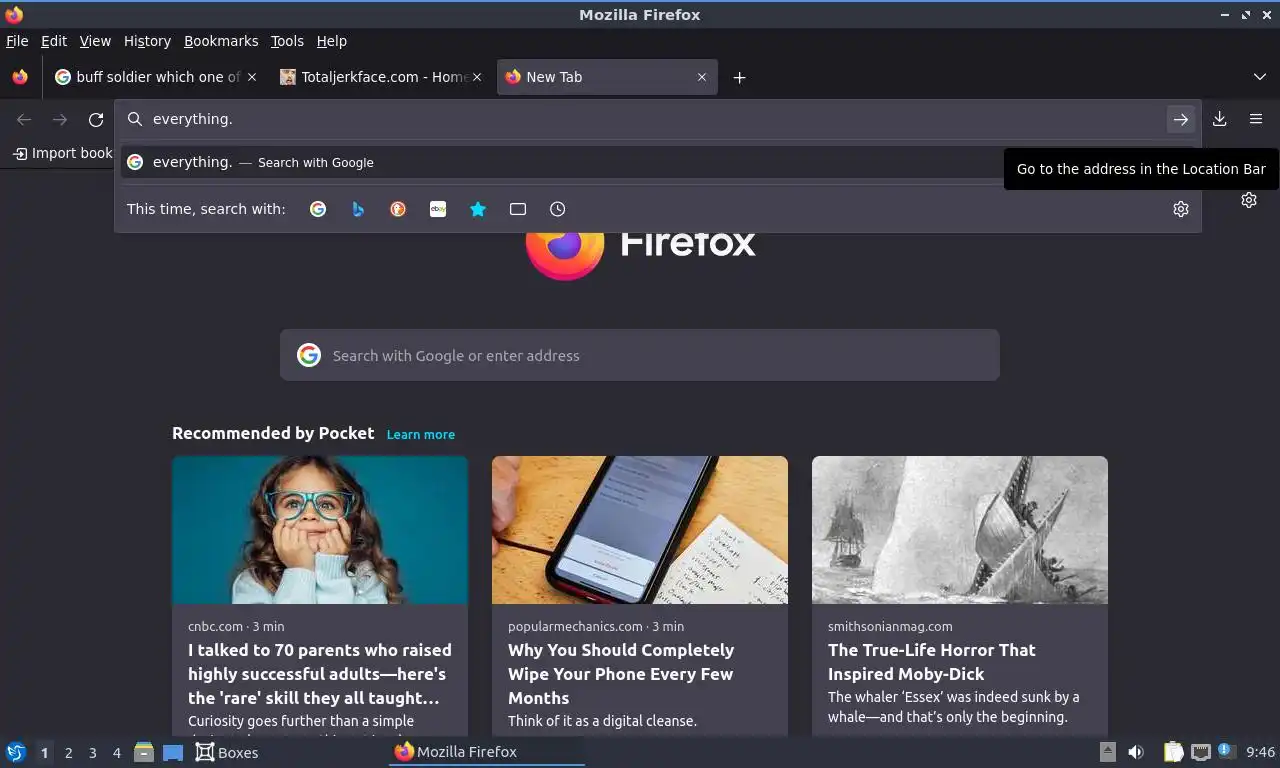The width and height of the screenshot is (1280, 768).
Task: Open search settings gear in suggestion panel
Action: tap(1181, 209)
